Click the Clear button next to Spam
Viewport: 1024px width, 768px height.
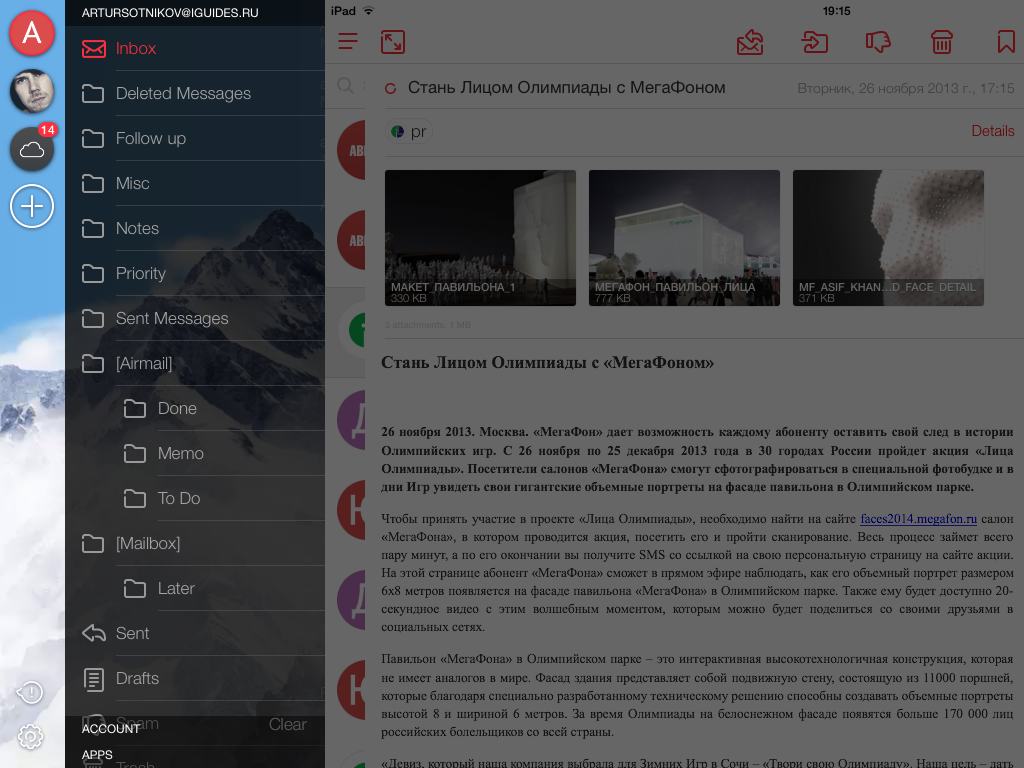(287, 724)
